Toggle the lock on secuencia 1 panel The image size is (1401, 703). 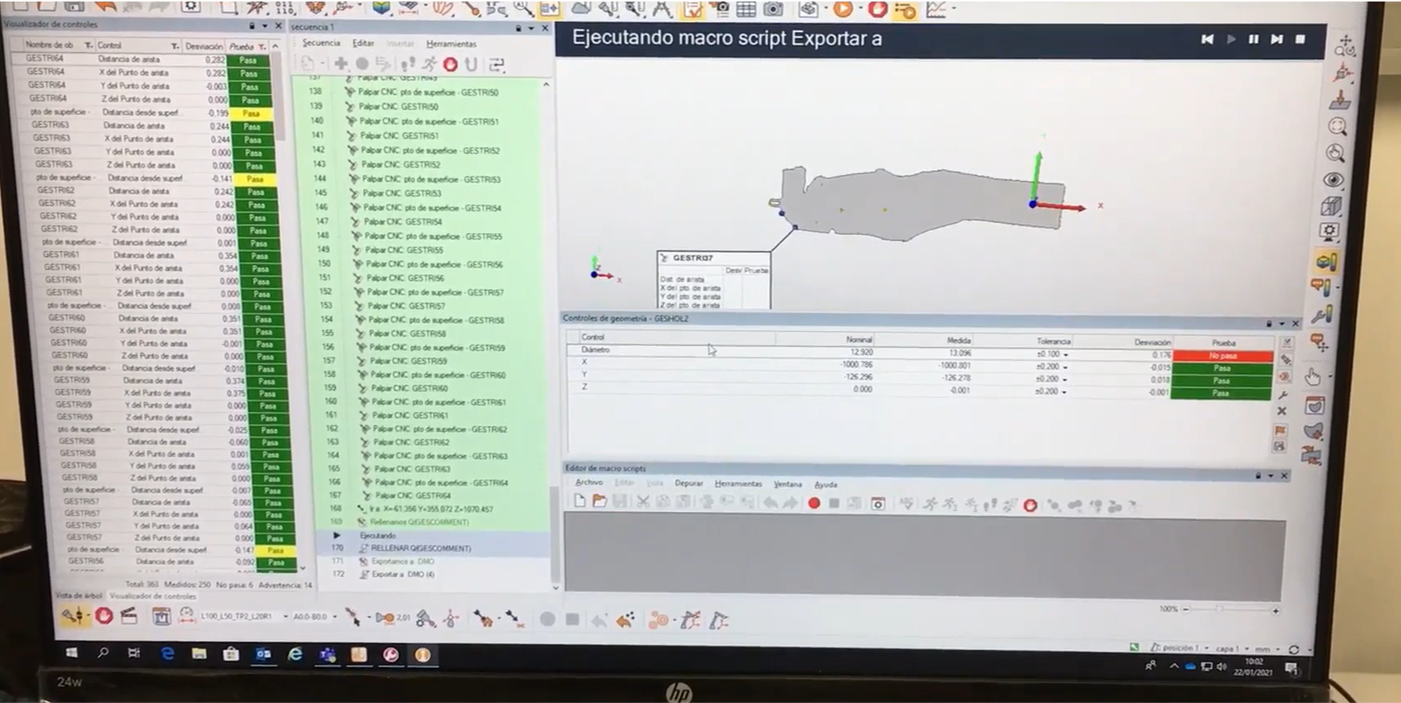(x=518, y=28)
